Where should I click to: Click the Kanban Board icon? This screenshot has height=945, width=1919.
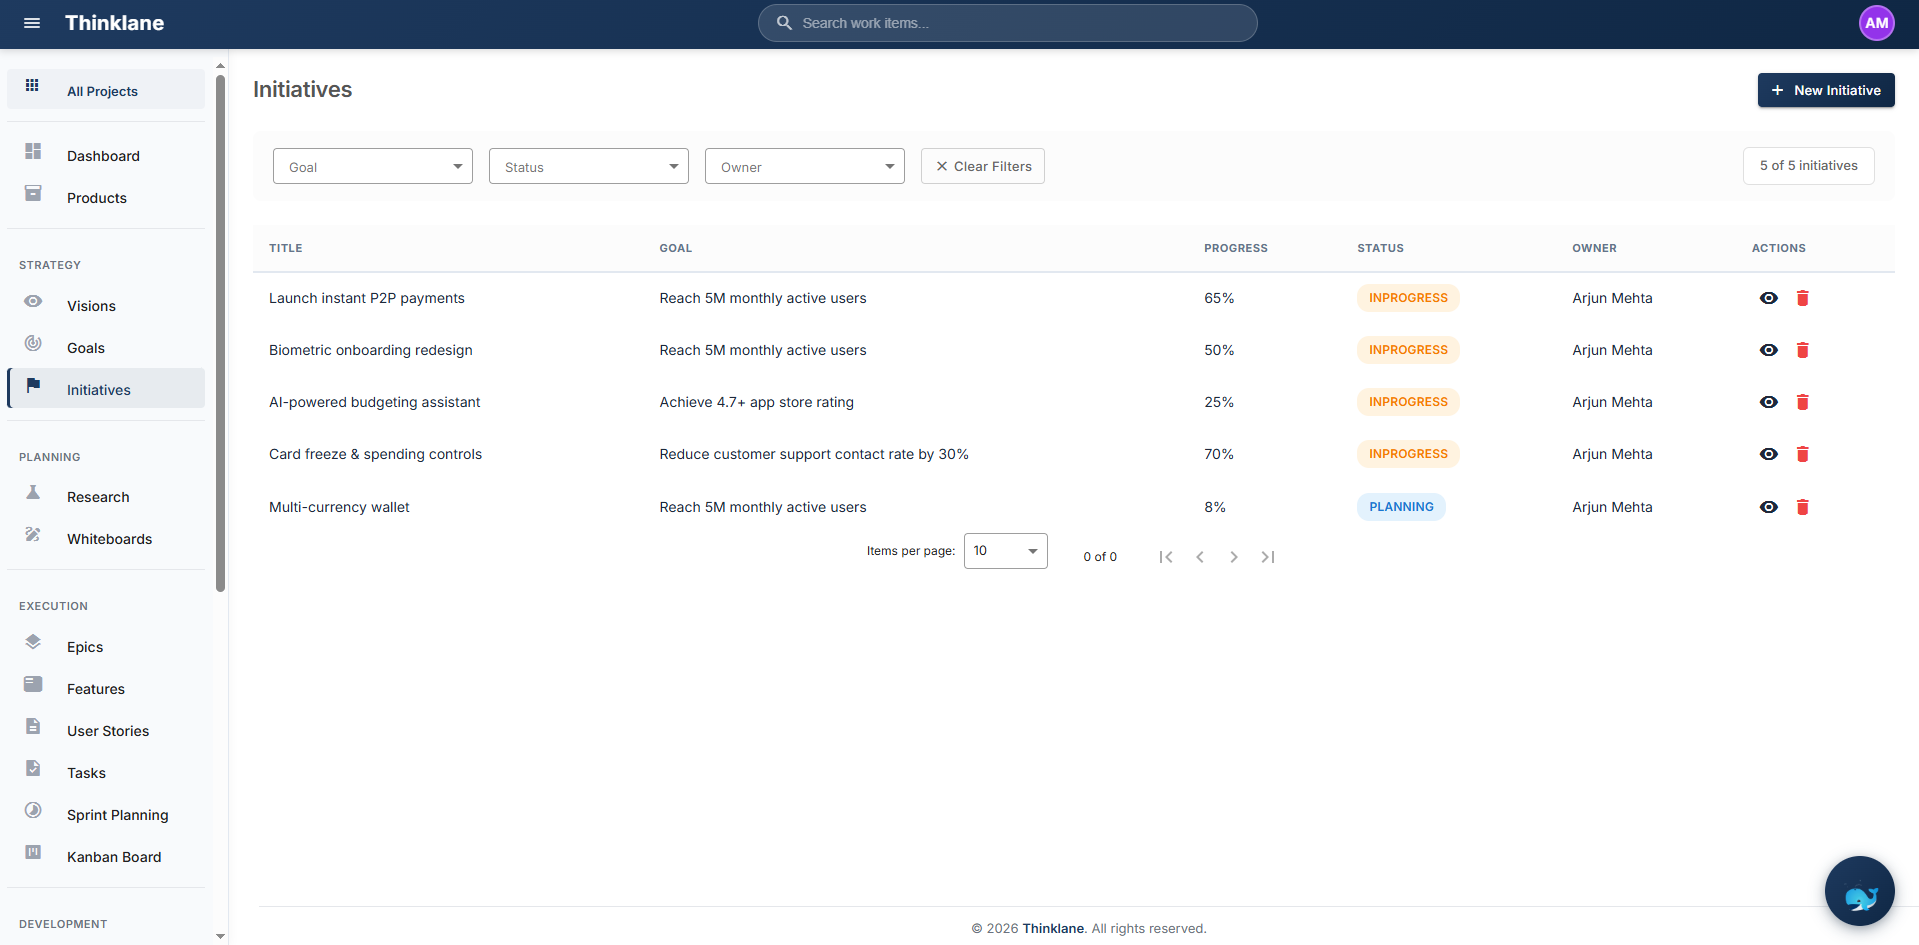33,852
